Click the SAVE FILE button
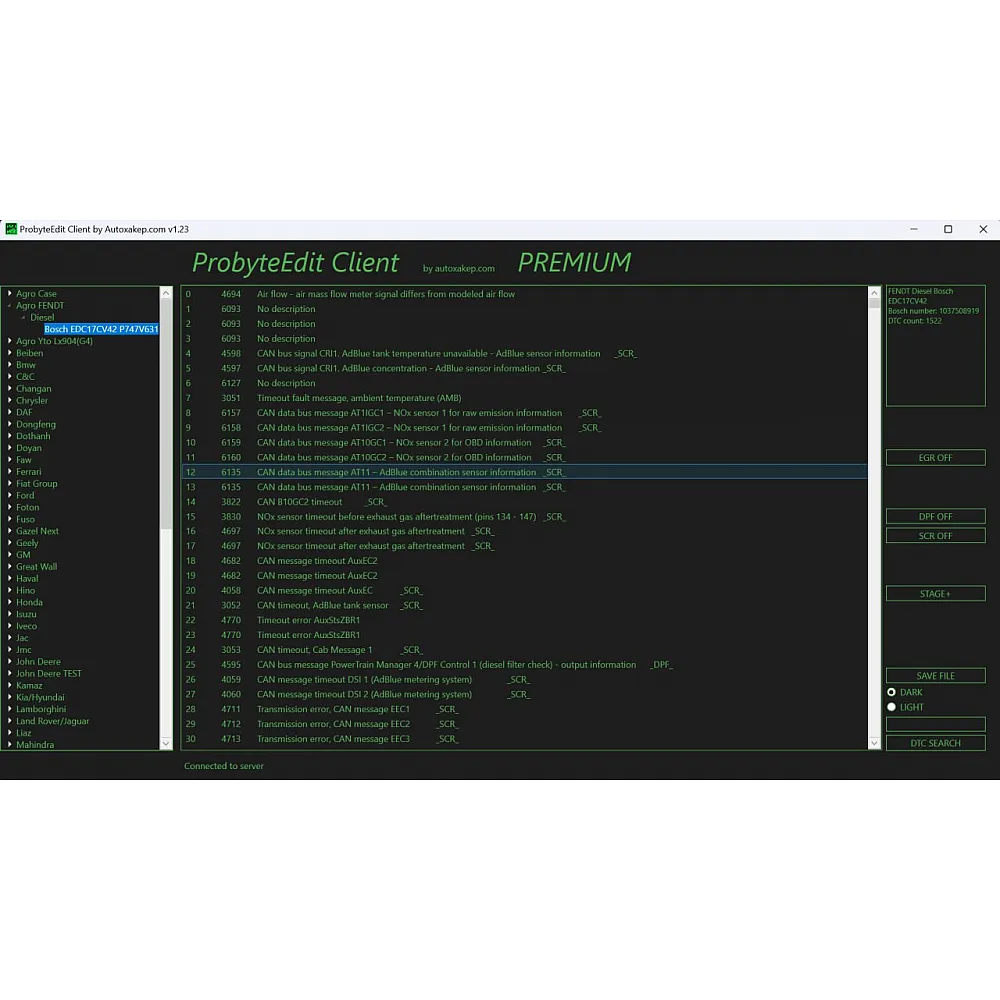Screen dimensions: 1000x1000 [x=935, y=676]
